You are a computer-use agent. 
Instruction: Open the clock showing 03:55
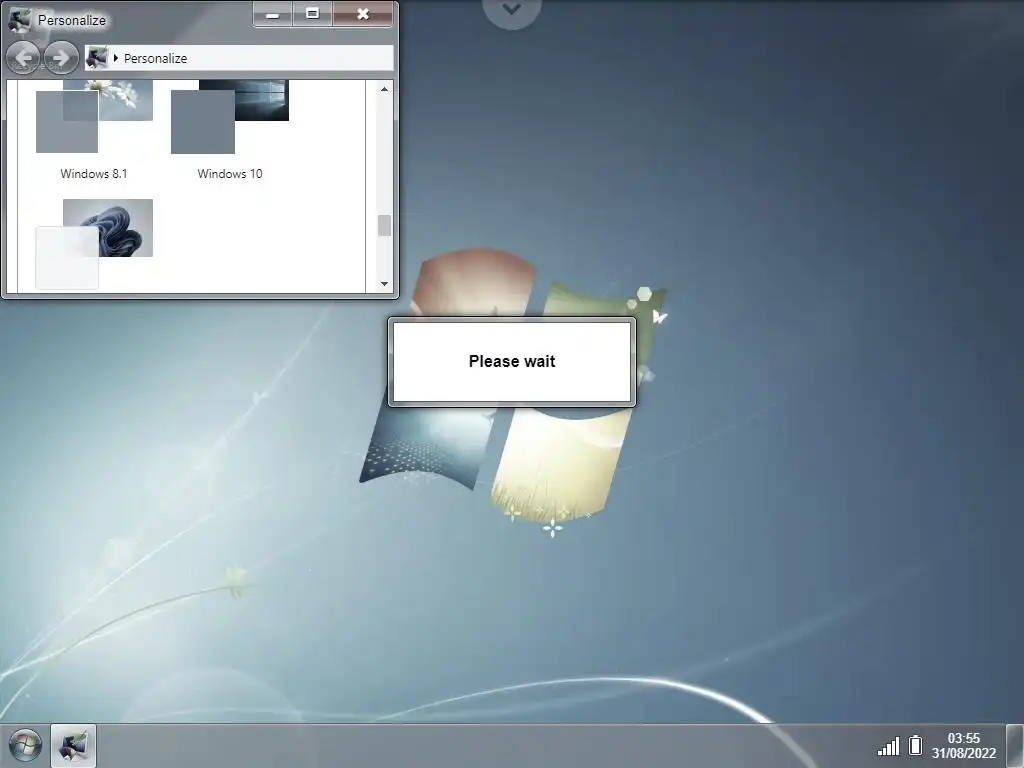click(x=964, y=745)
